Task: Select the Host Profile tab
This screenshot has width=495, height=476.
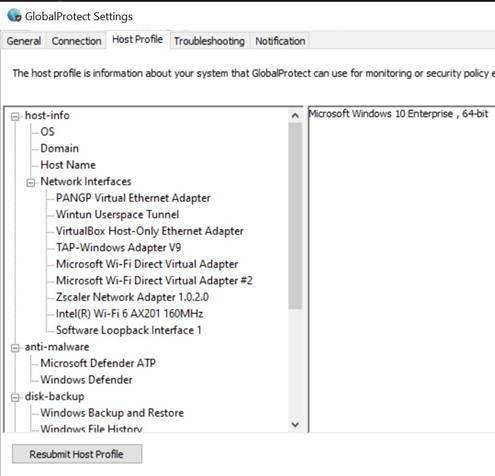Action: point(138,39)
